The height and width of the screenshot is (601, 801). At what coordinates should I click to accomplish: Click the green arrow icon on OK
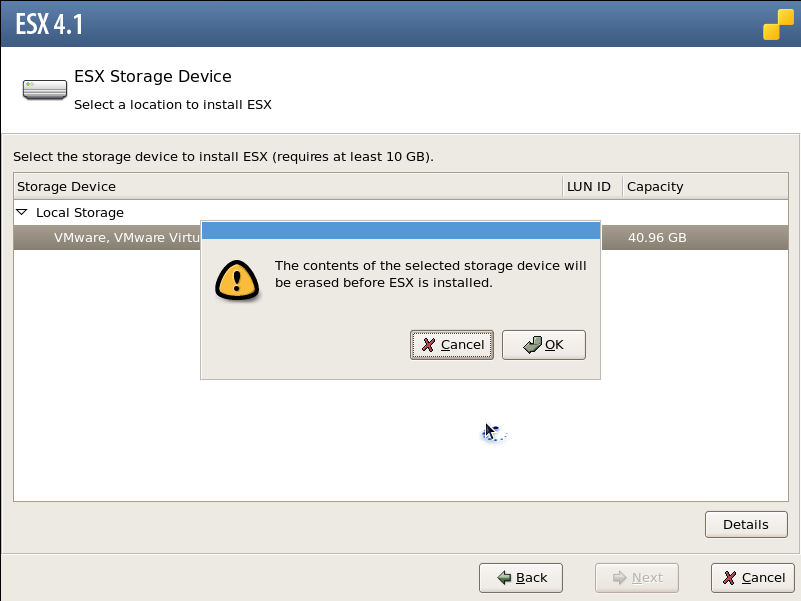(532, 345)
